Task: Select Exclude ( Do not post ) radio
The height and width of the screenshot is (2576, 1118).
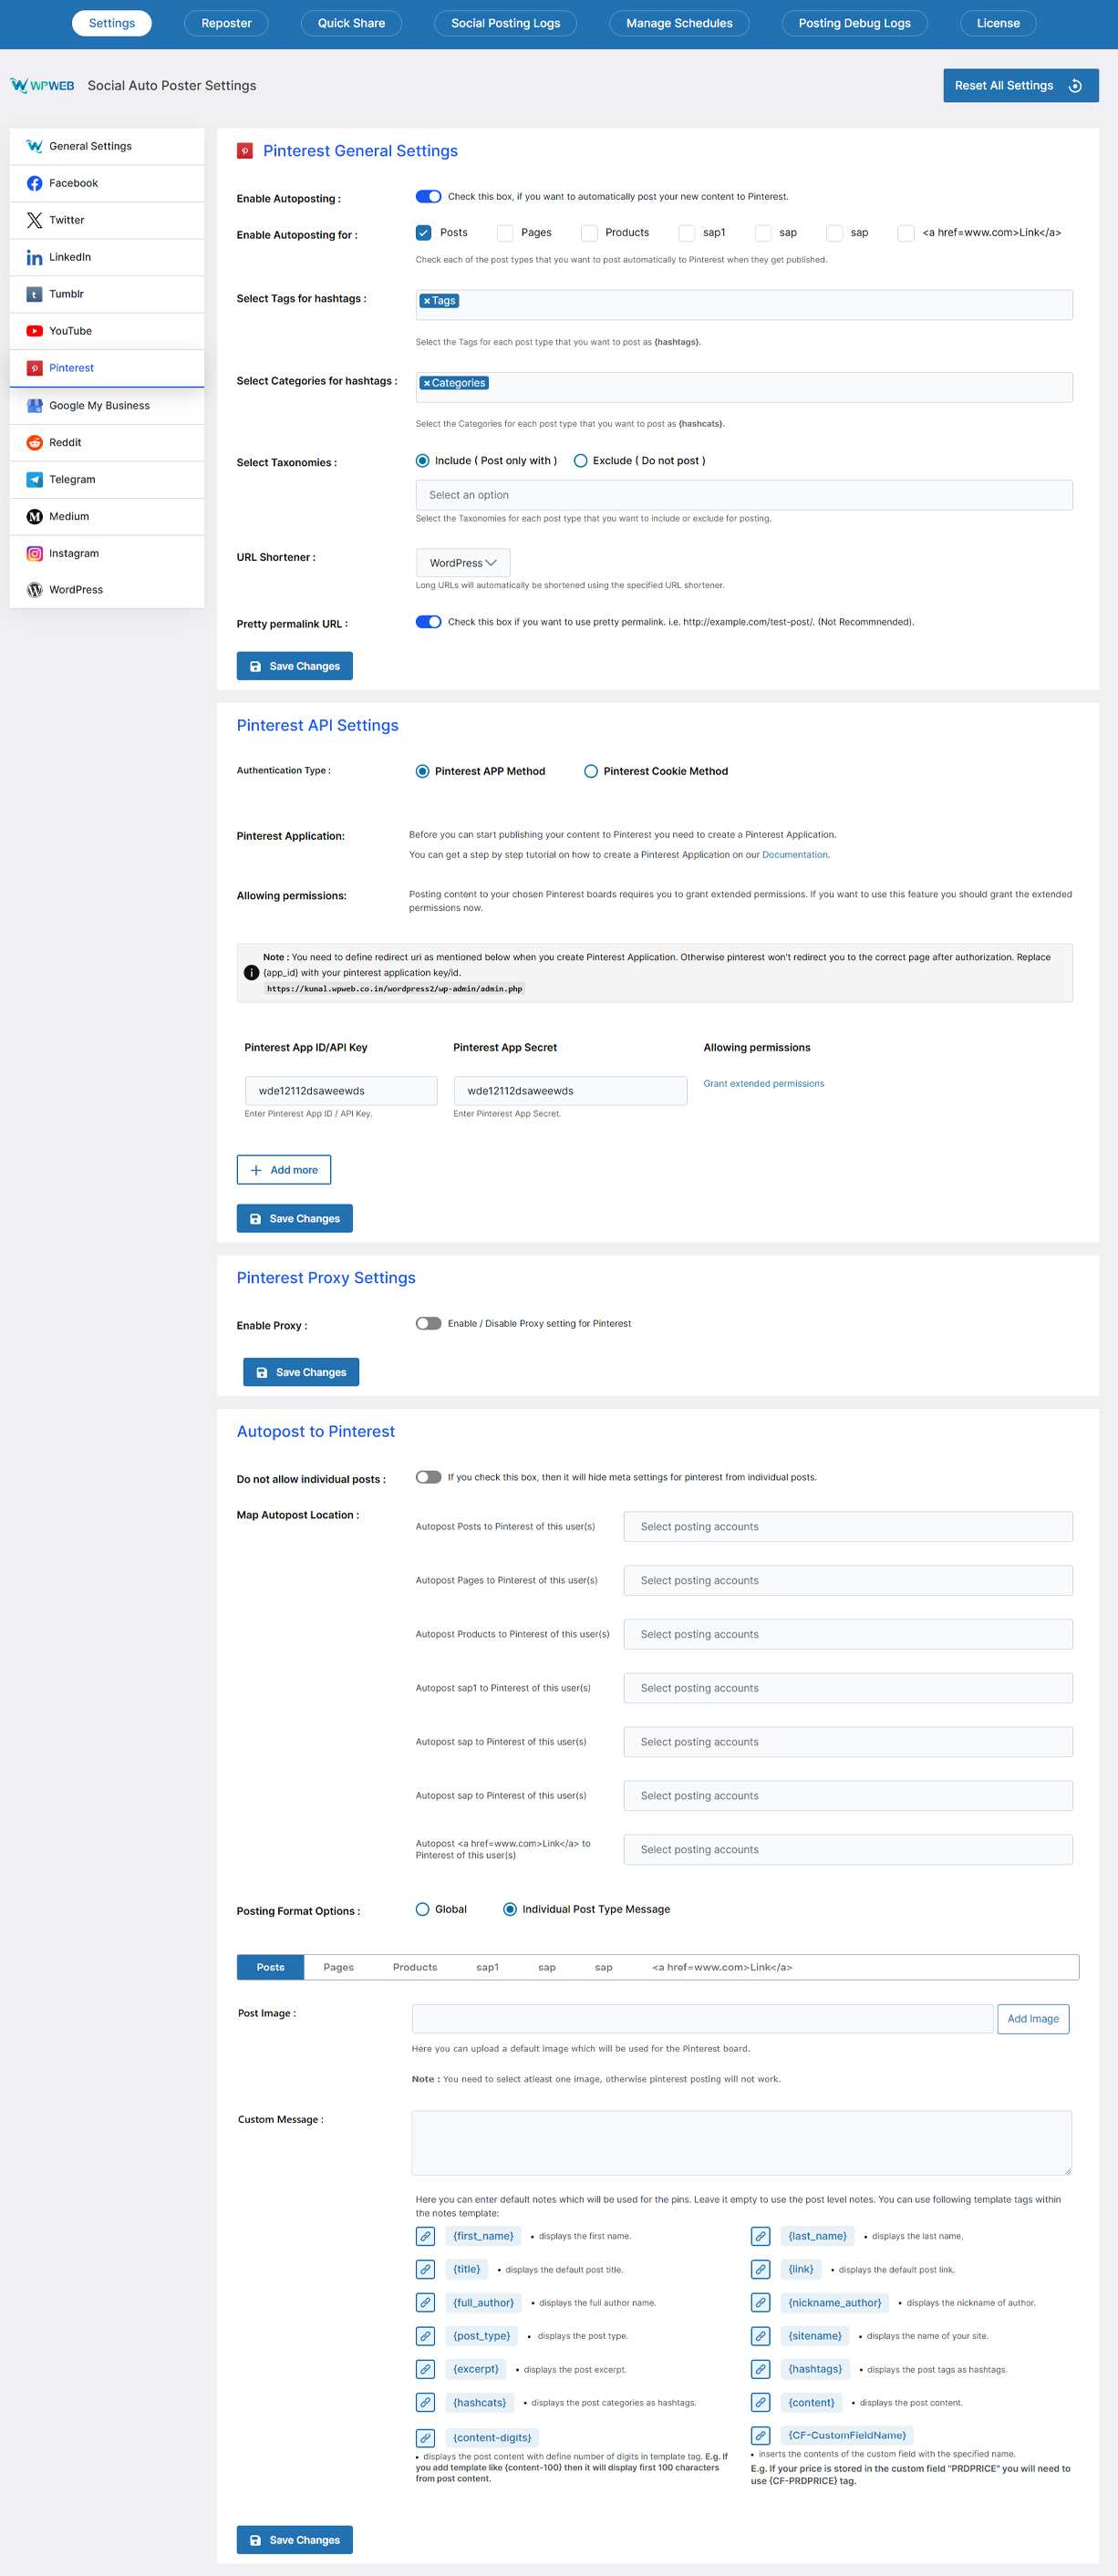Action: tap(580, 461)
